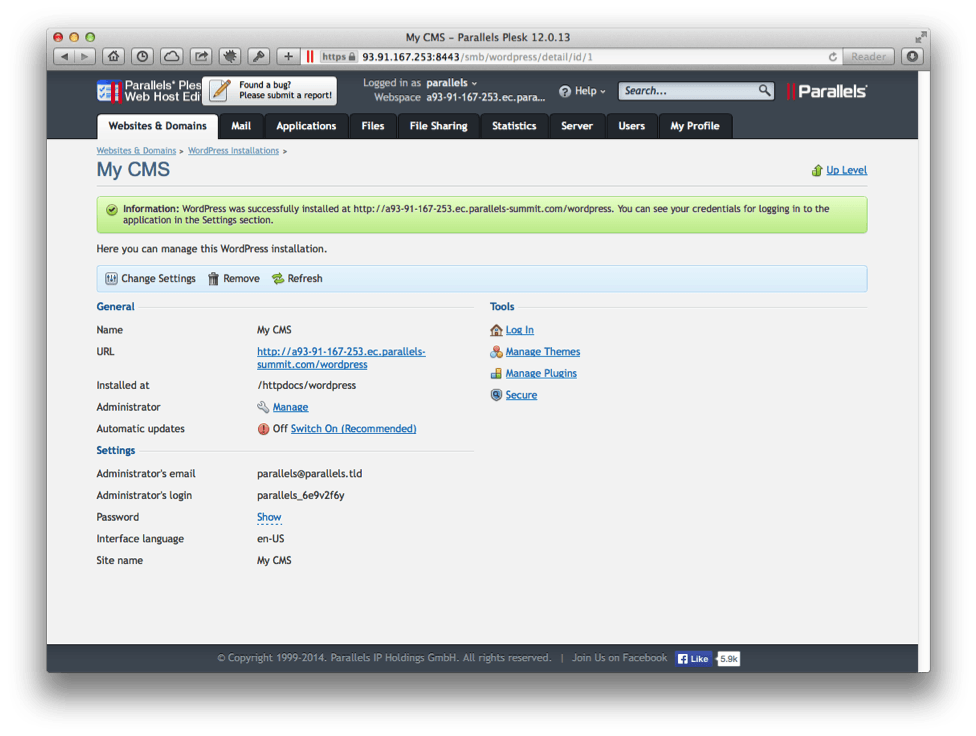
Task: Show the hidden administrator password
Action: [x=269, y=517]
